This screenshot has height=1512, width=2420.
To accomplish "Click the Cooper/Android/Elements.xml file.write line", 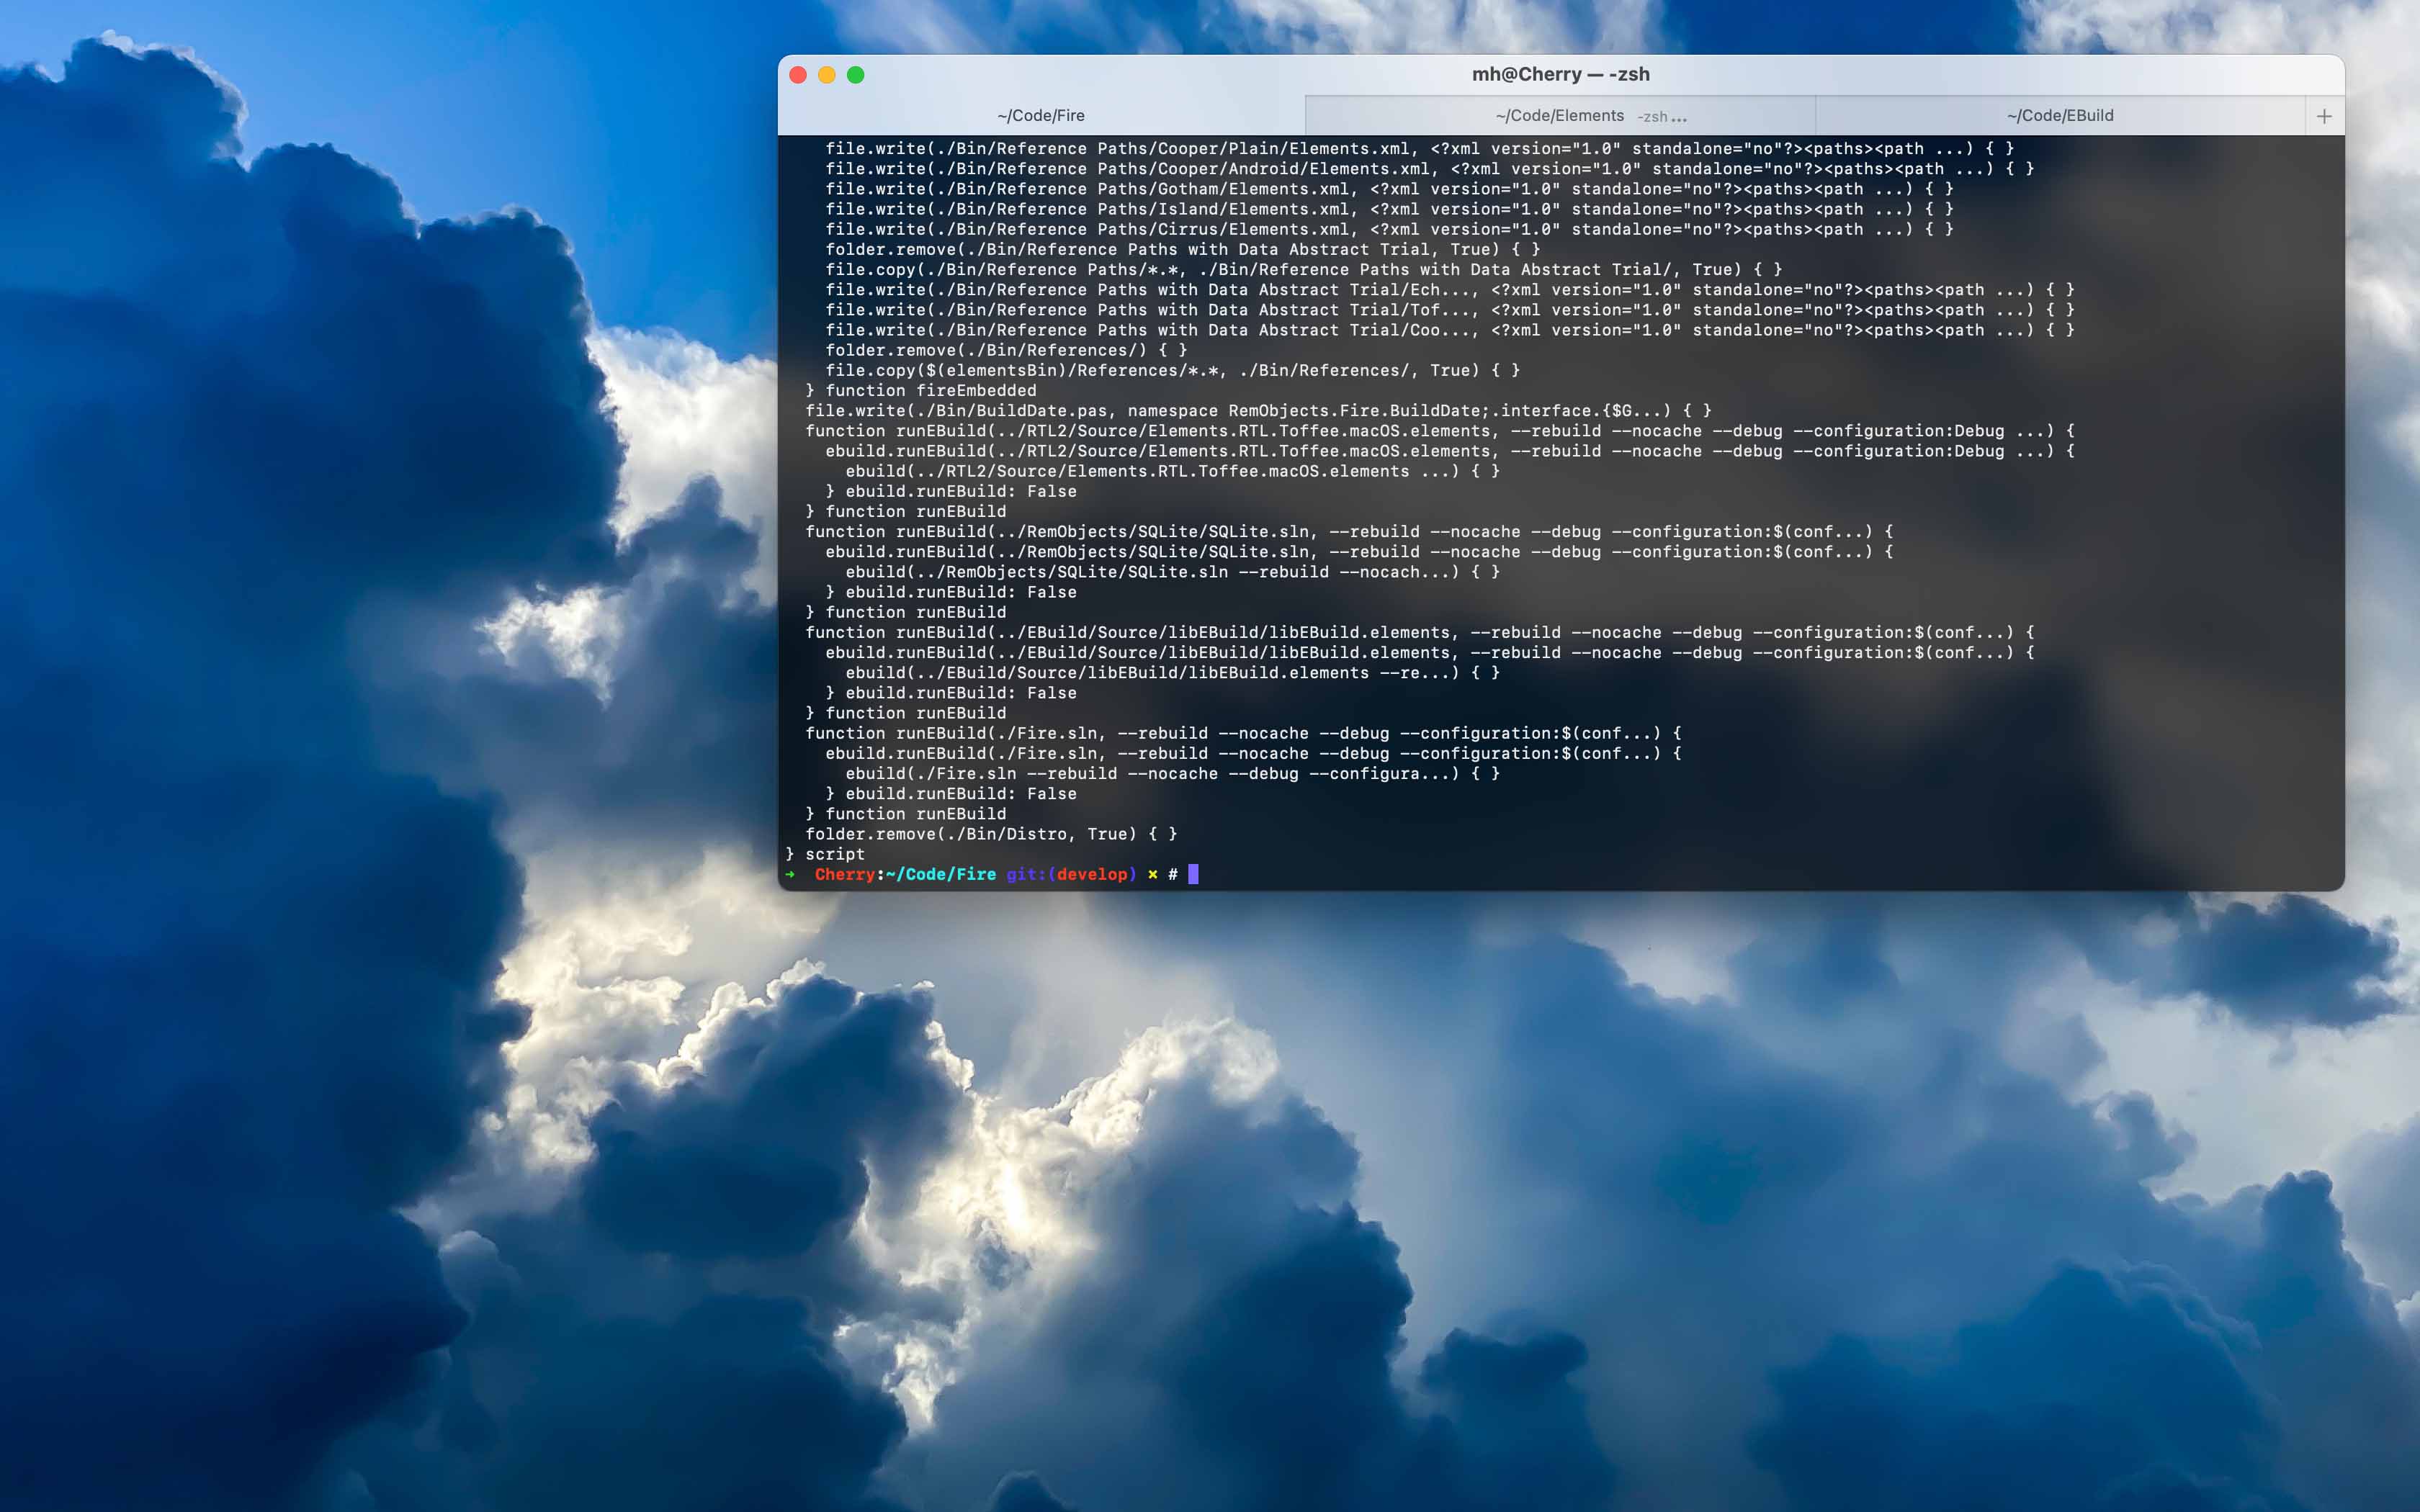I will (1429, 169).
